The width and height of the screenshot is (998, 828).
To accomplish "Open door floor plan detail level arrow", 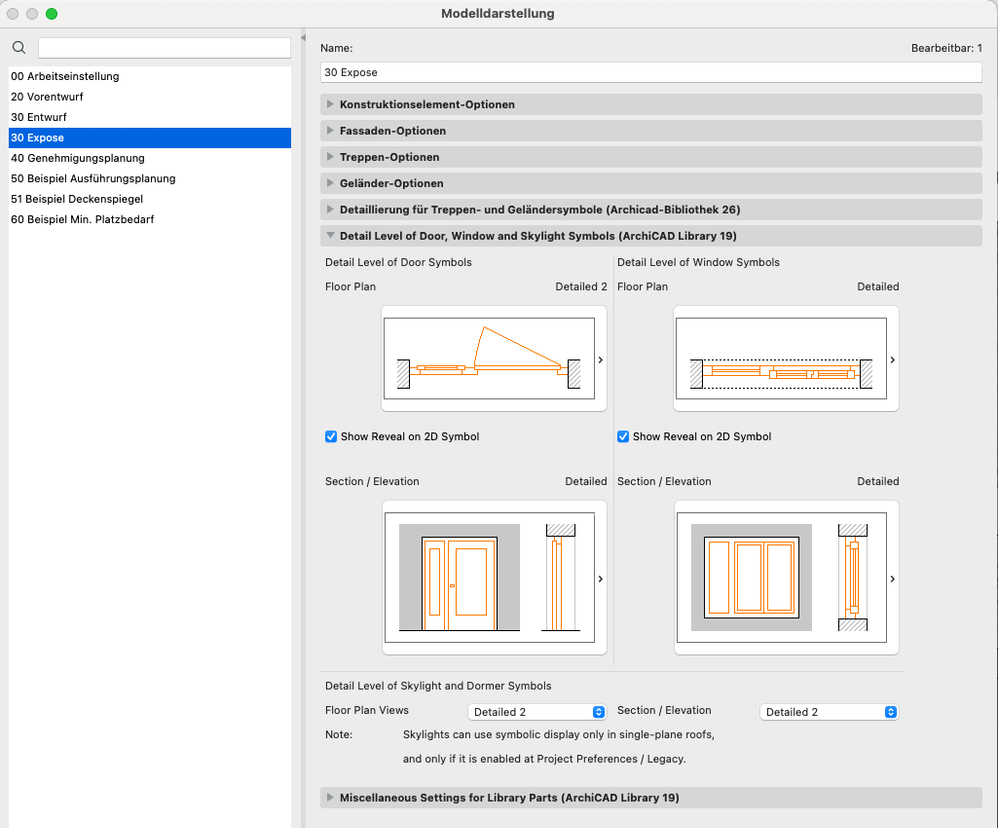I will [600, 360].
